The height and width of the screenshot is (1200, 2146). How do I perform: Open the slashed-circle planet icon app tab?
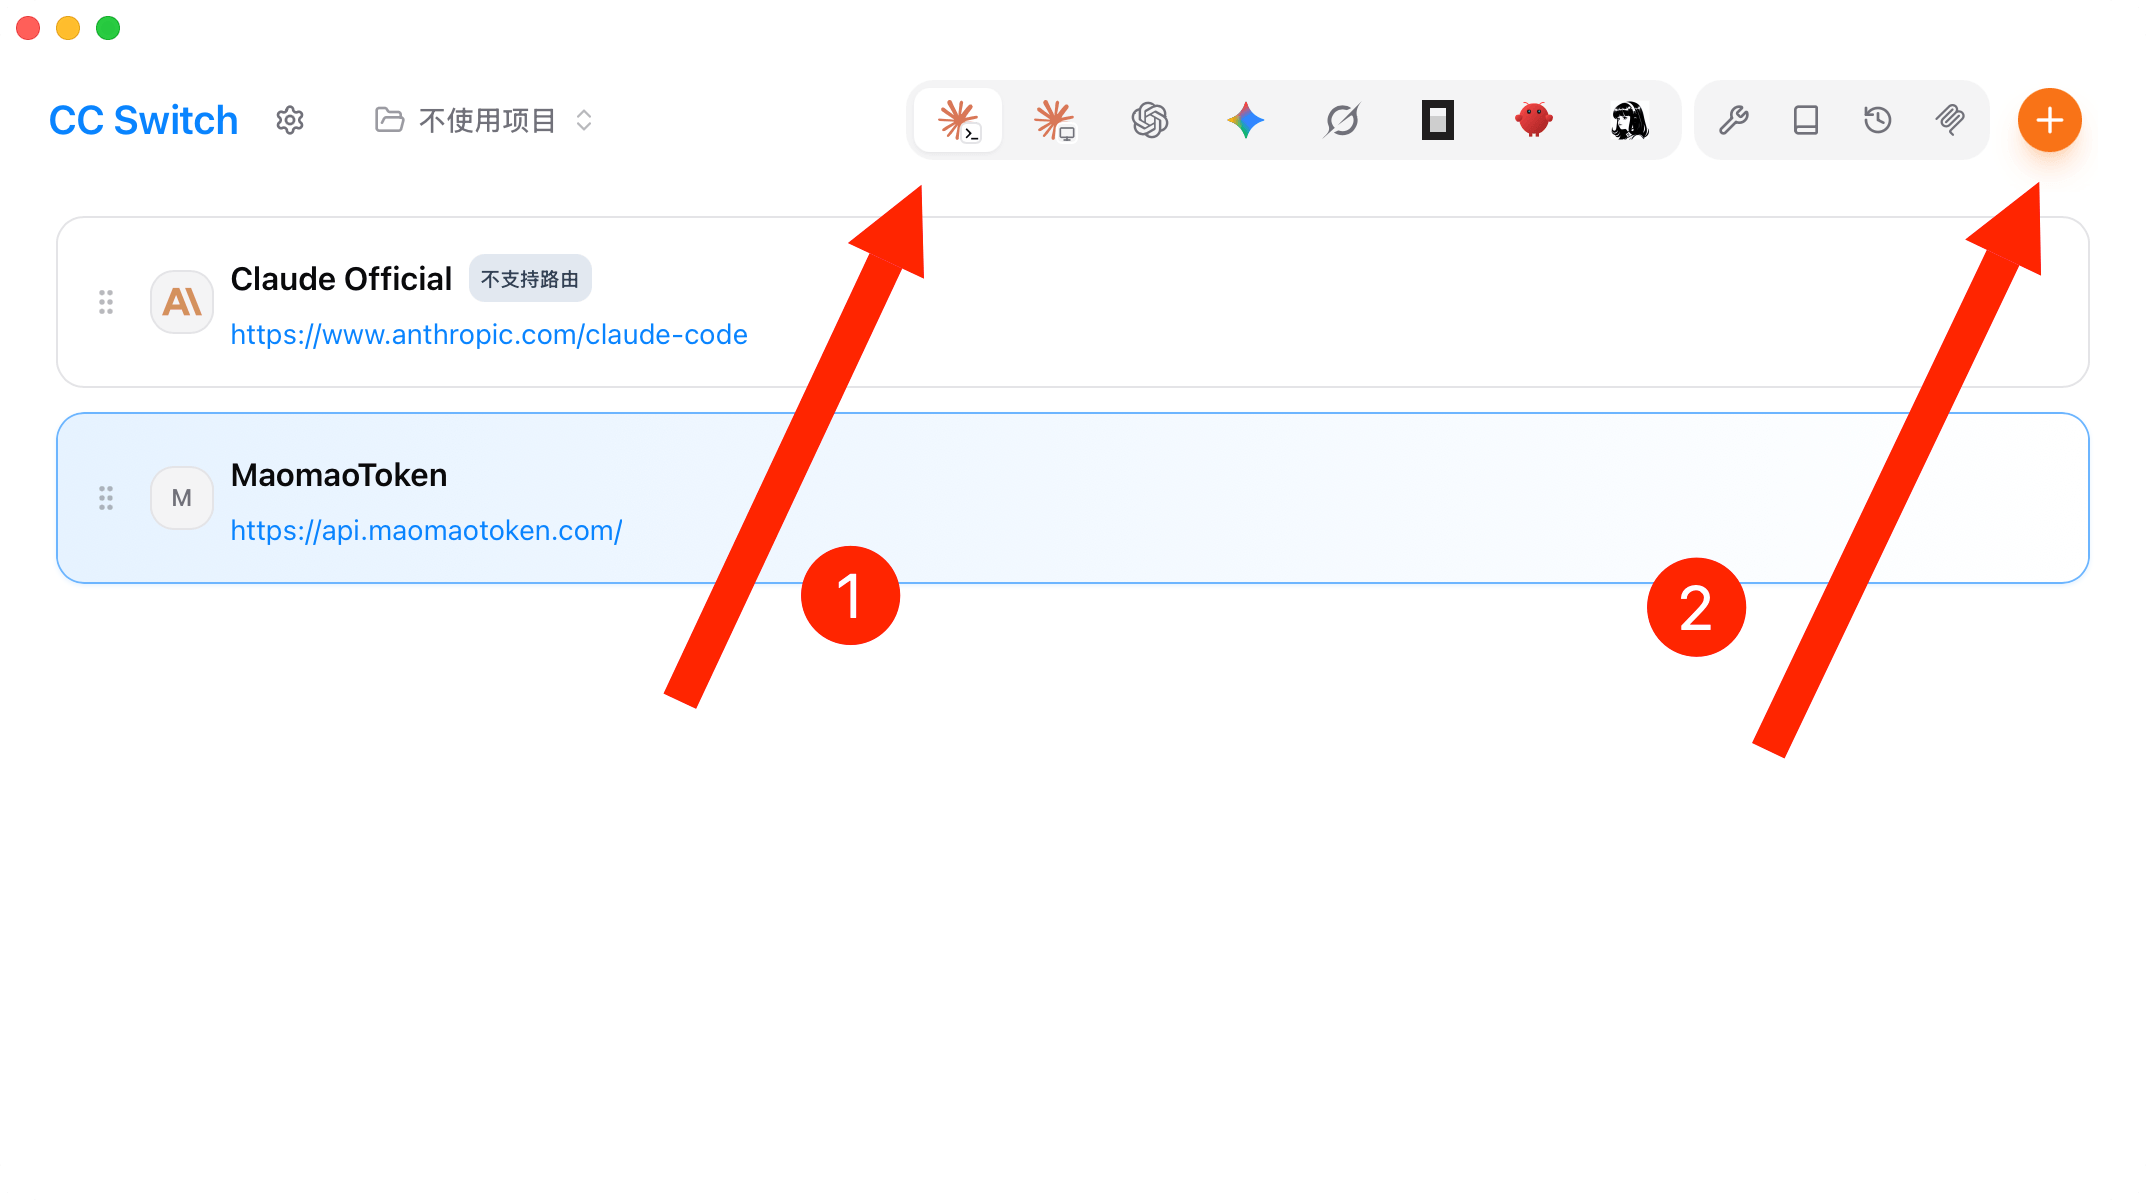coord(1342,121)
